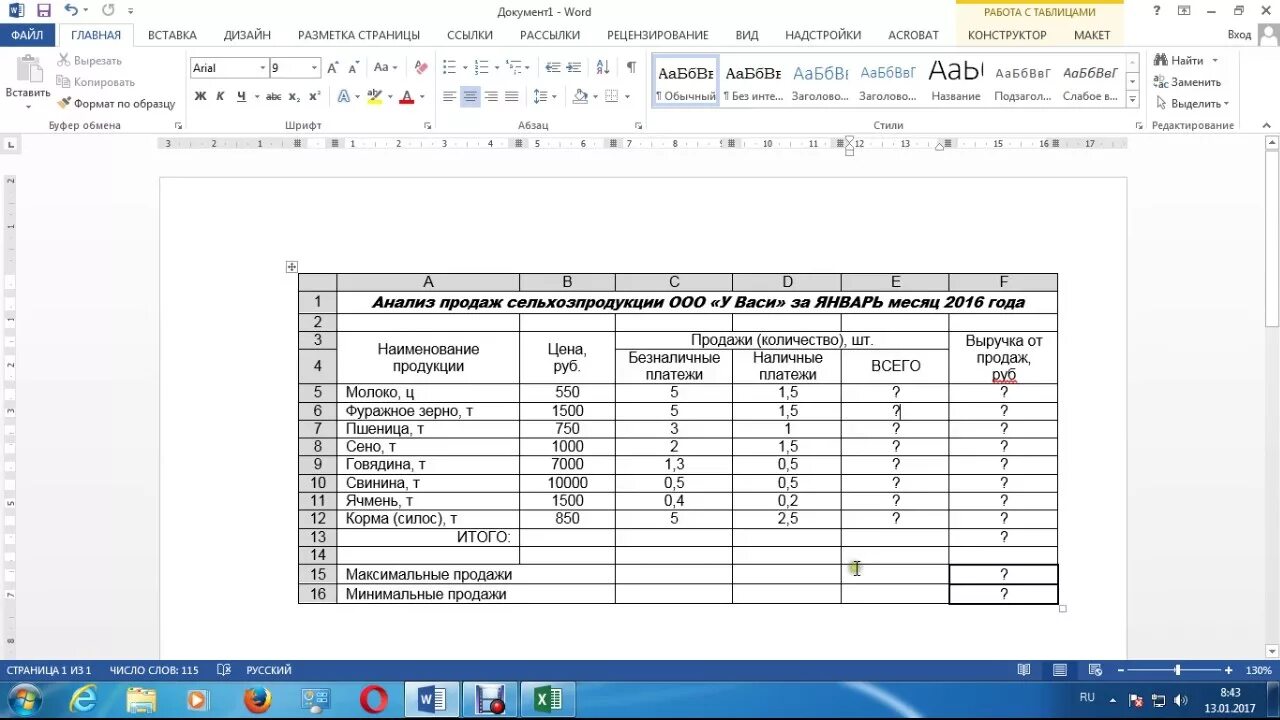
Task: Open the Select (Выделить) dropdown
Action: point(1190,103)
